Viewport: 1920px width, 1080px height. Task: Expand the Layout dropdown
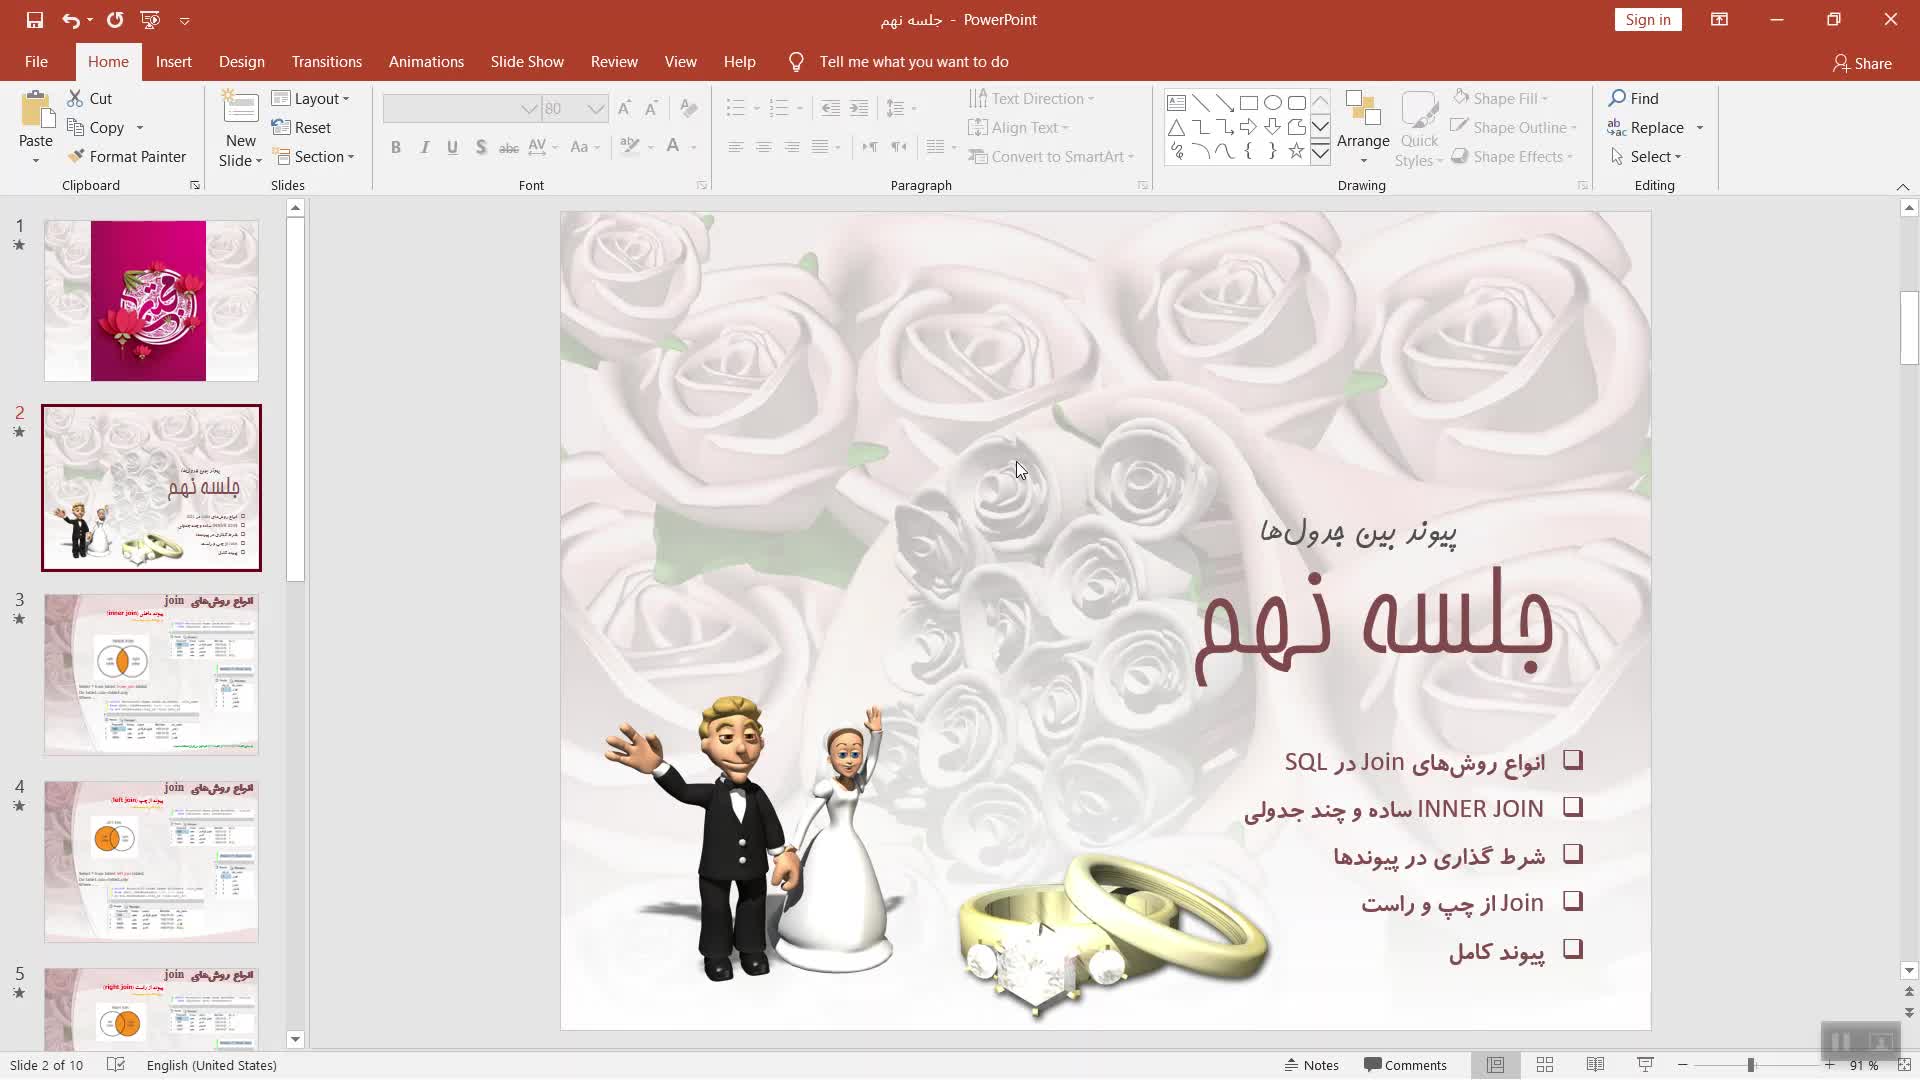pyautogui.click(x=310, y=98)
